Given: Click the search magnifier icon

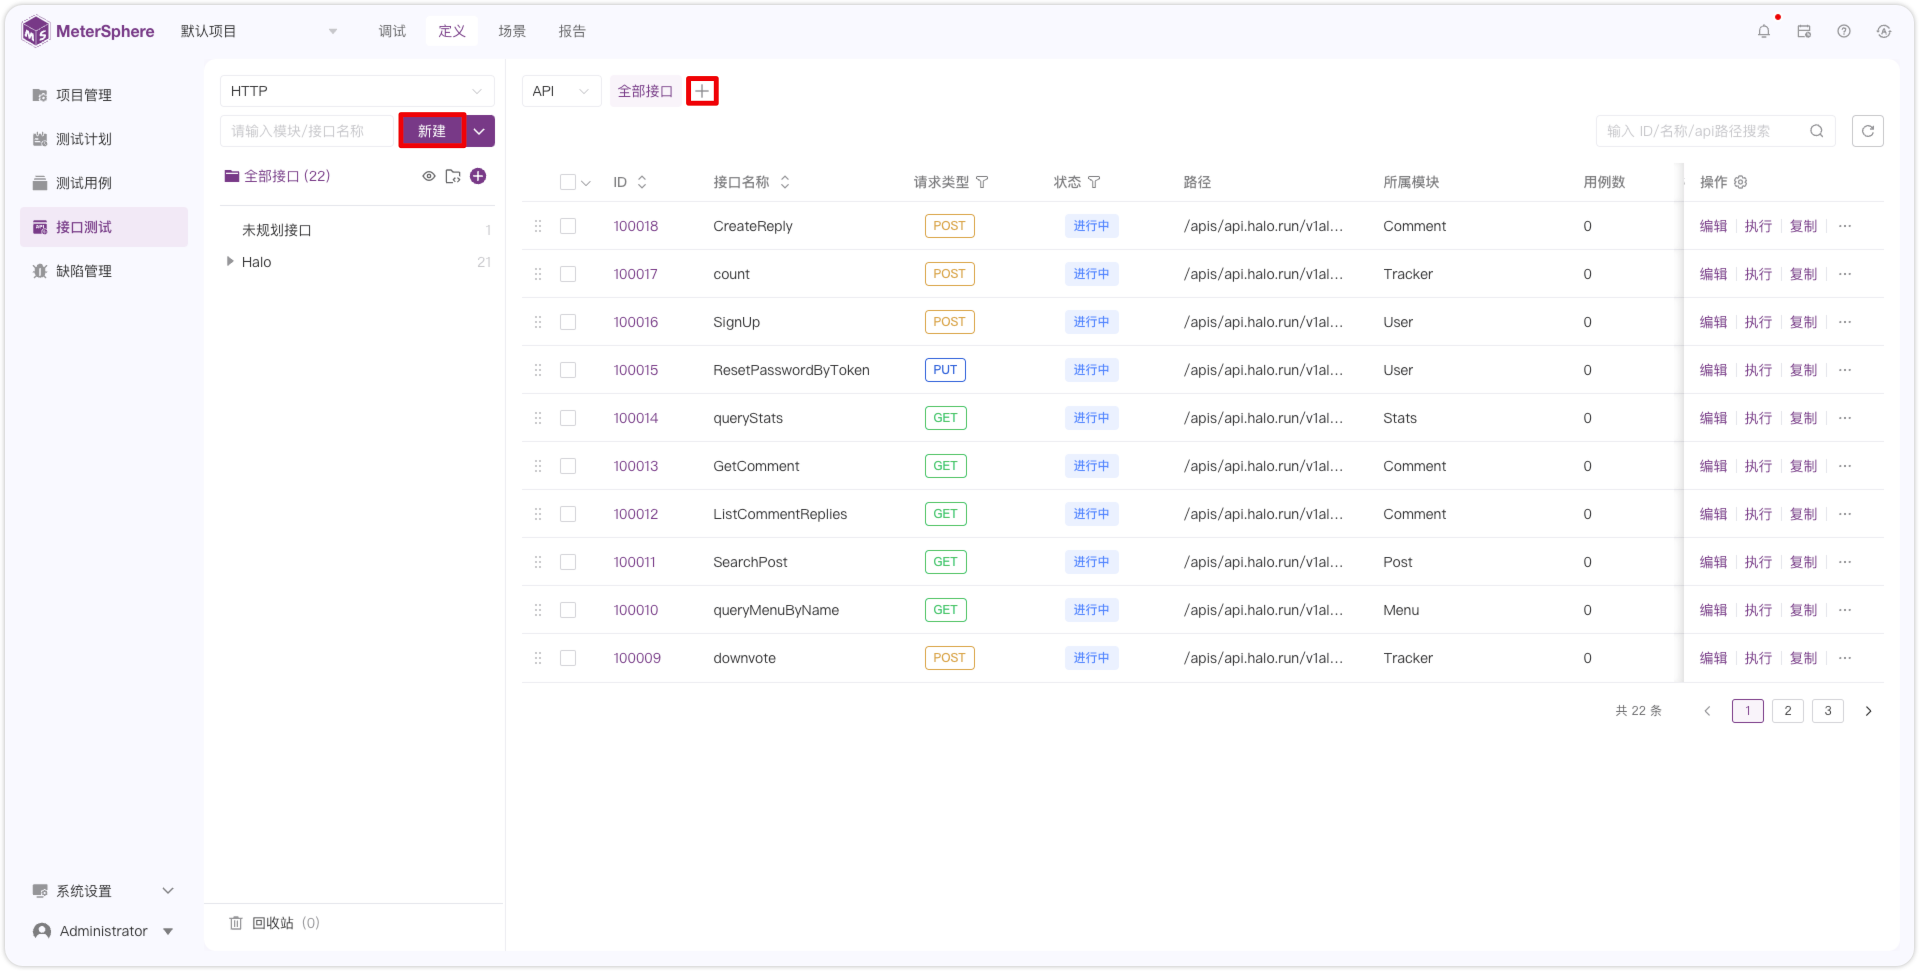Looking at the screenshot, I should coord(1817,131).
